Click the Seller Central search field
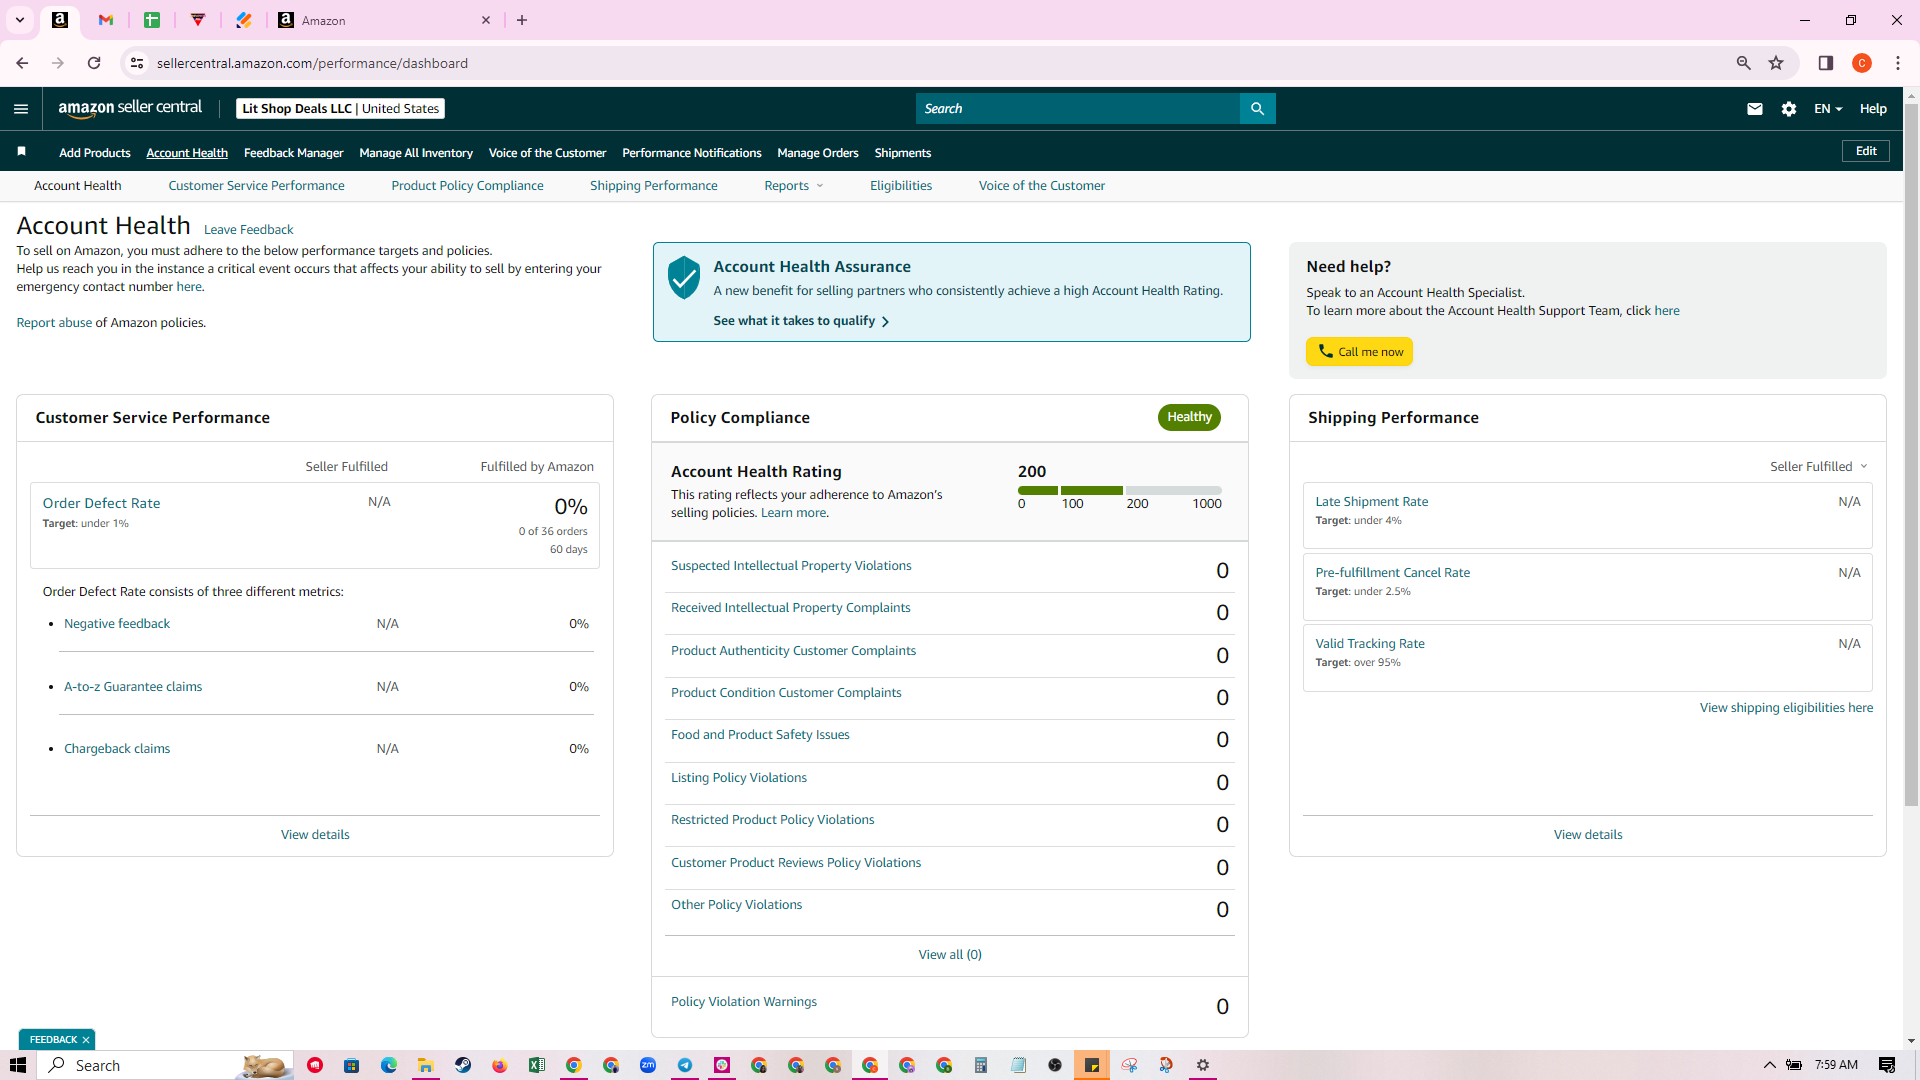Viewport: 1920px width, 1080px height. pyautogui.click(x=1077, y=109)
